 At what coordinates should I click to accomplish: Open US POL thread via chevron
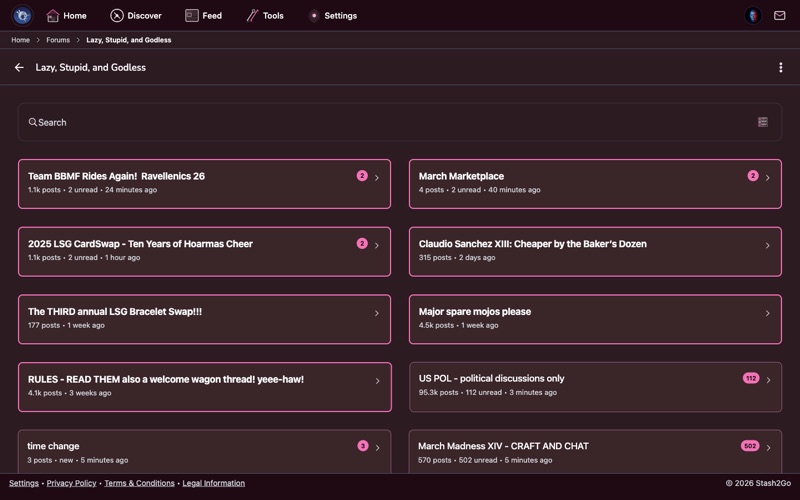(768, 380)
